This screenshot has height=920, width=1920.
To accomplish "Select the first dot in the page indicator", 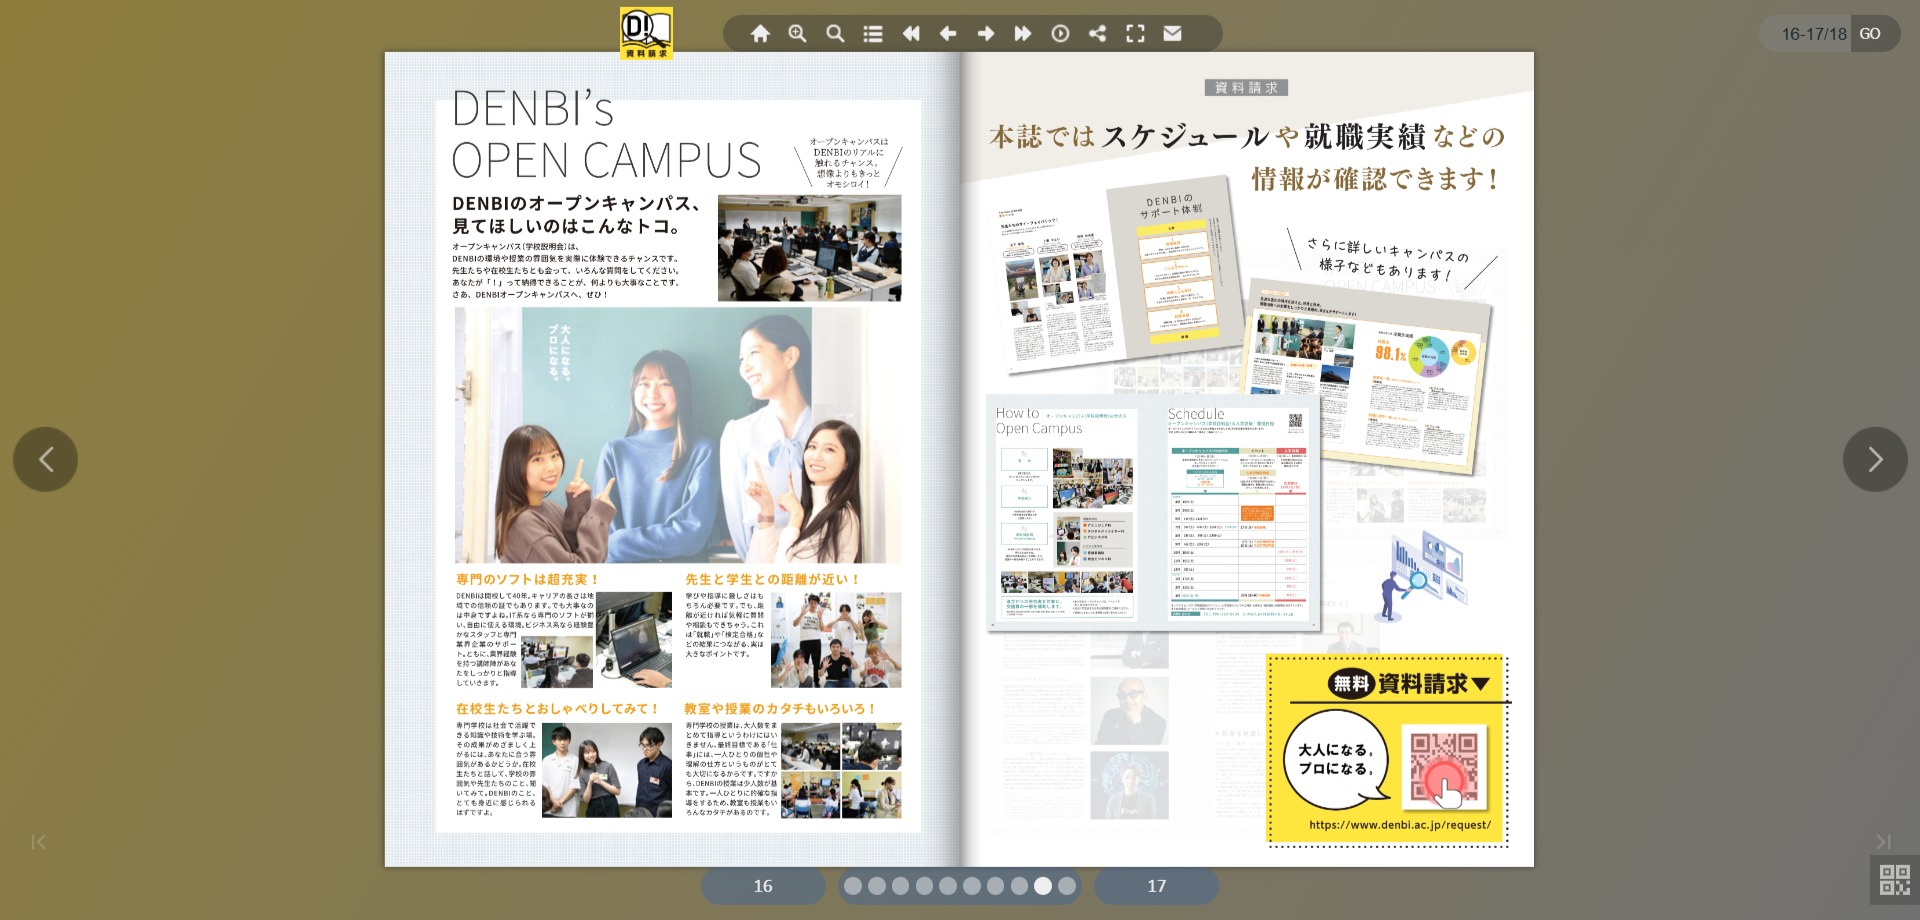I will (852, 886).
